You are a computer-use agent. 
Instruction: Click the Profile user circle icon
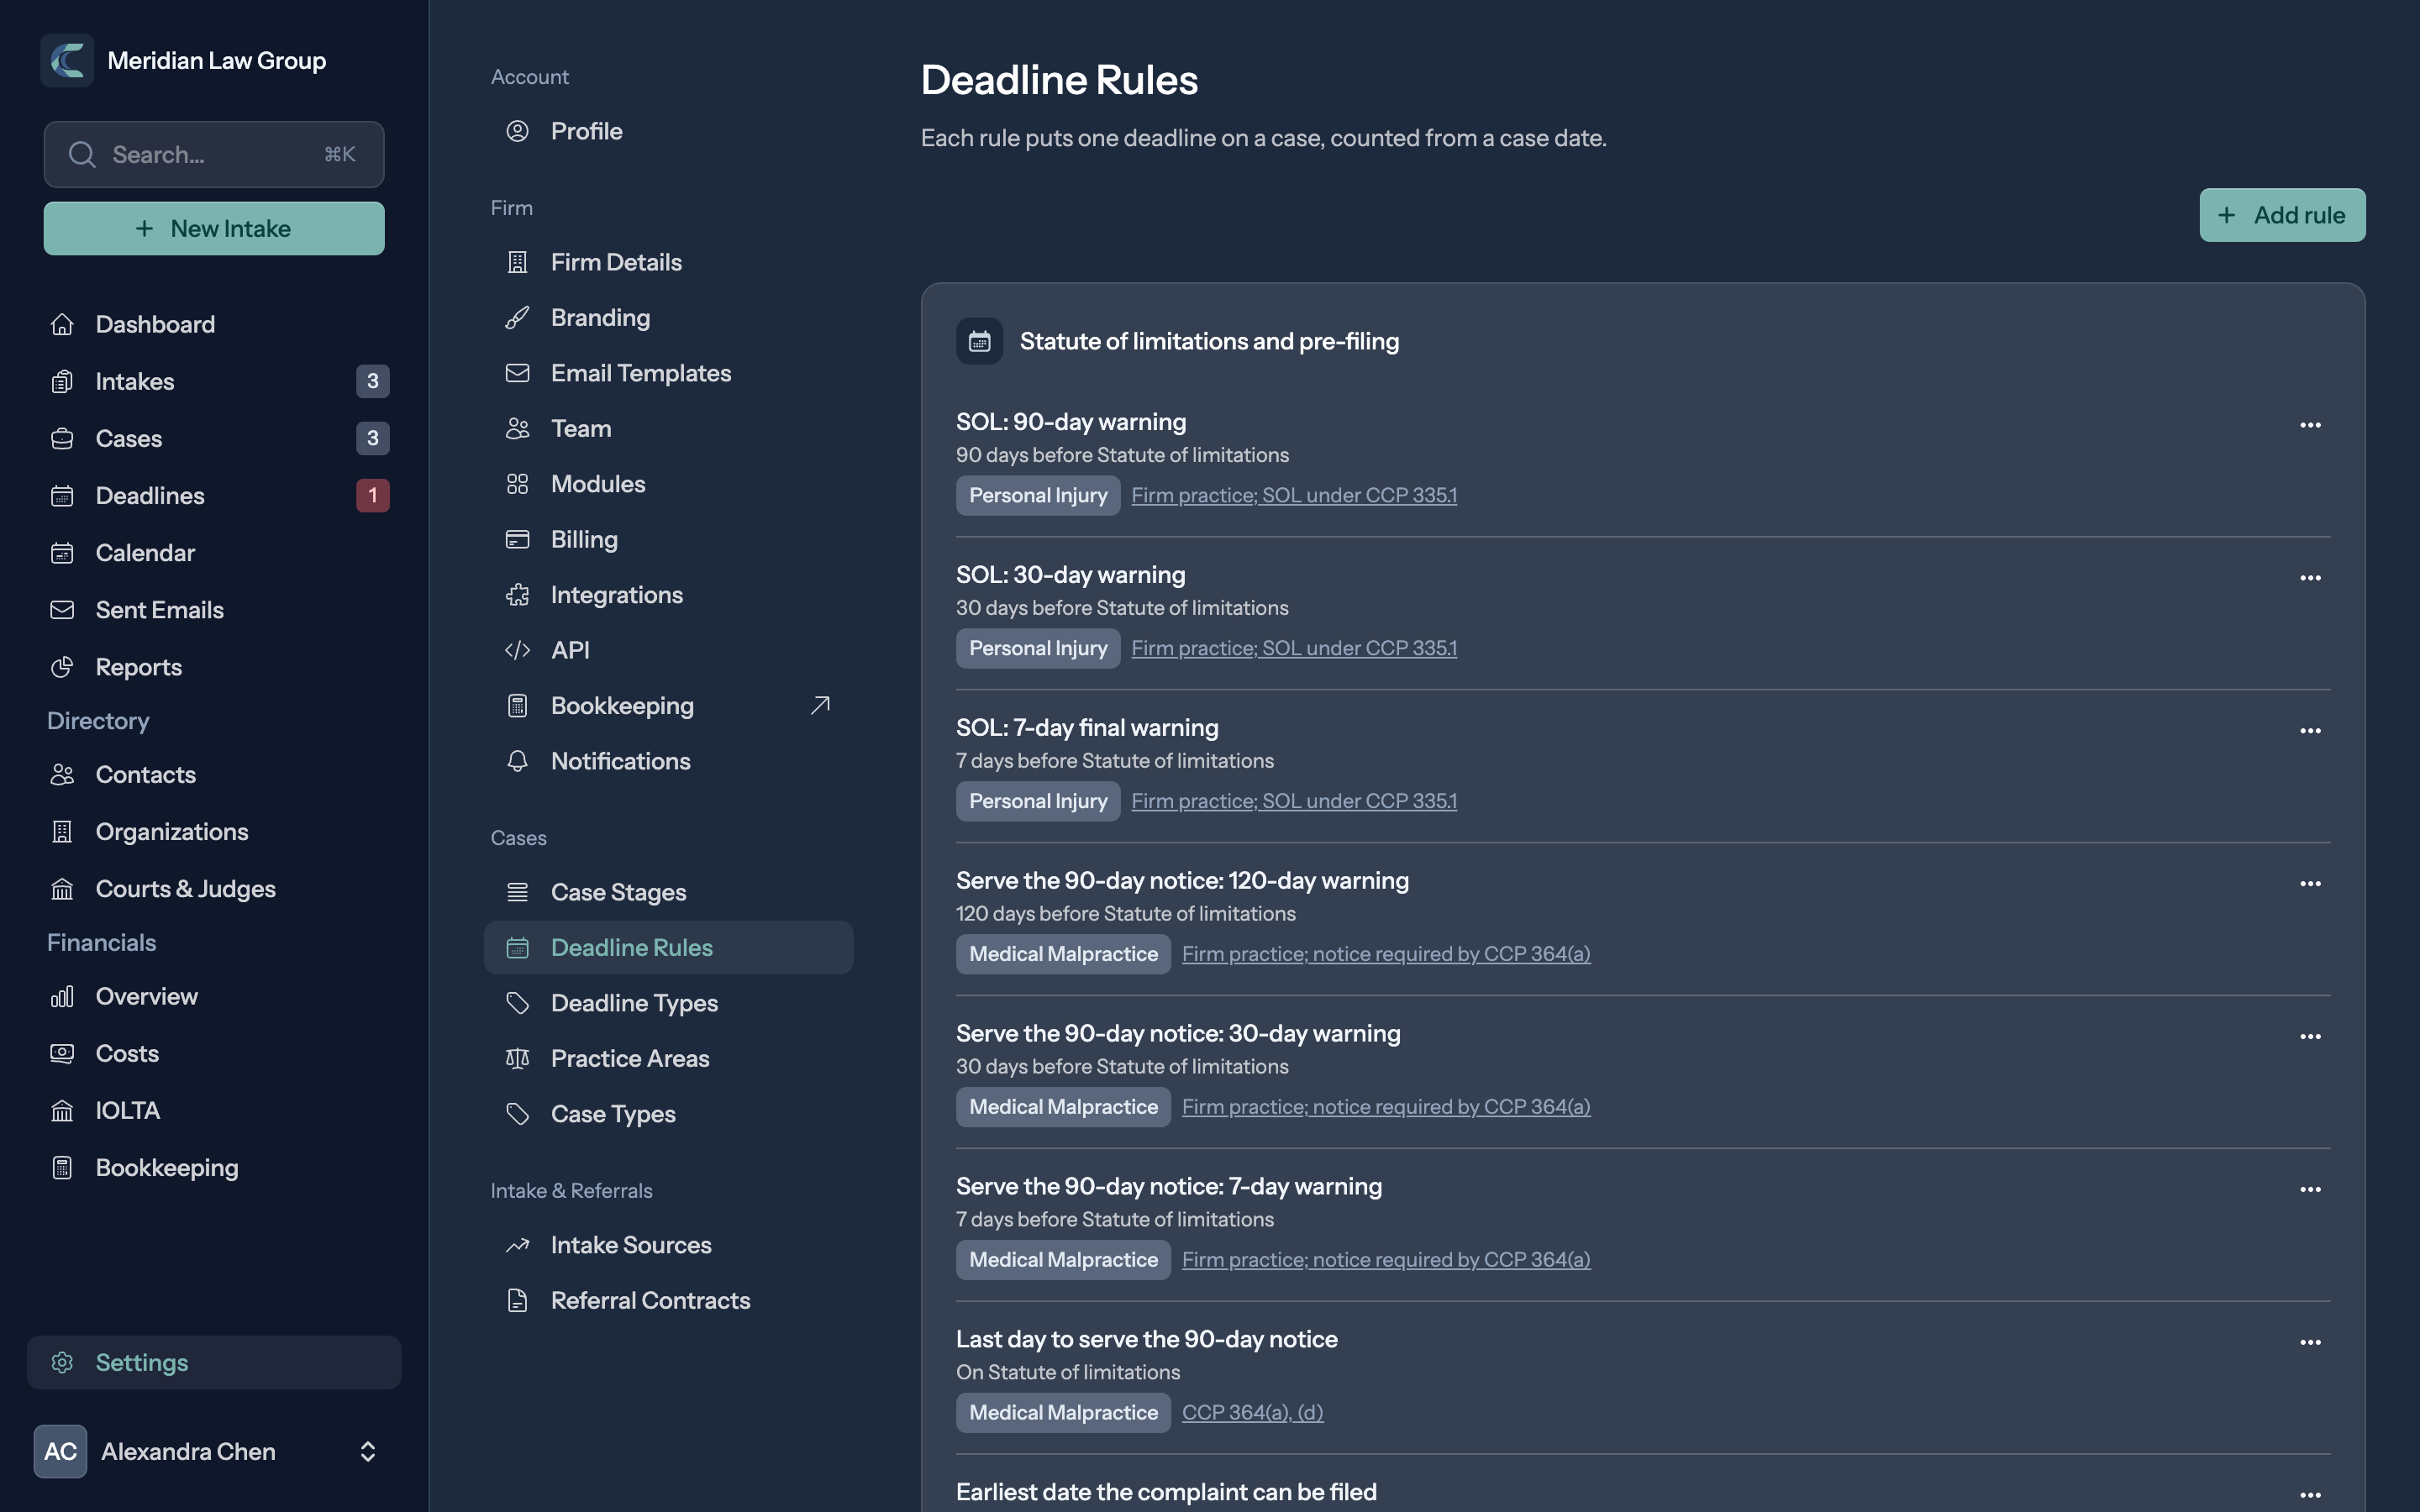tap(517, 131)
